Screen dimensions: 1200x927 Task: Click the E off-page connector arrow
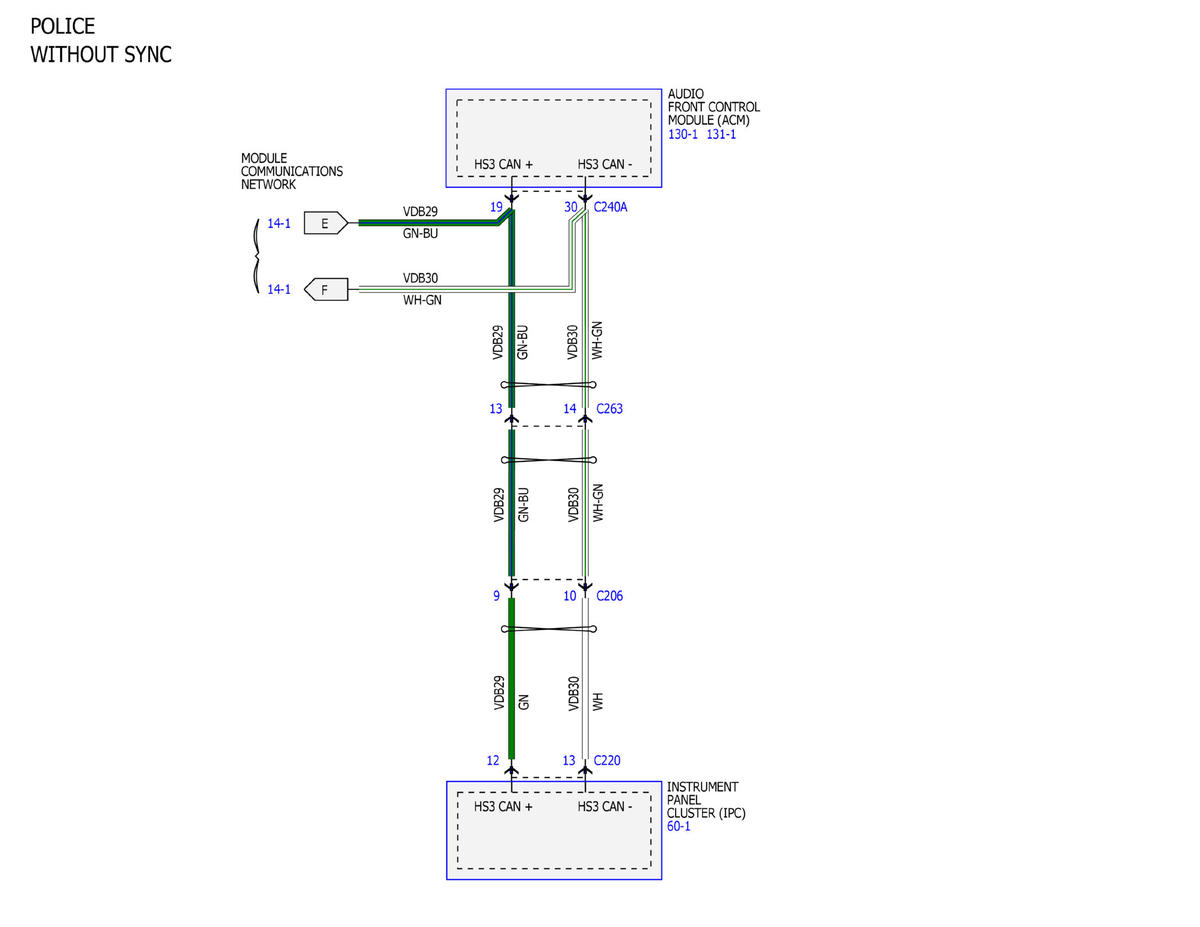coord(325,223)
